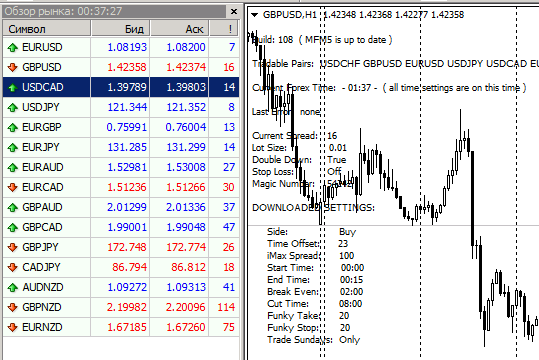Select the GBPNZD symbol name
Viewport: 539px width, 360px height.
point(42,307)
